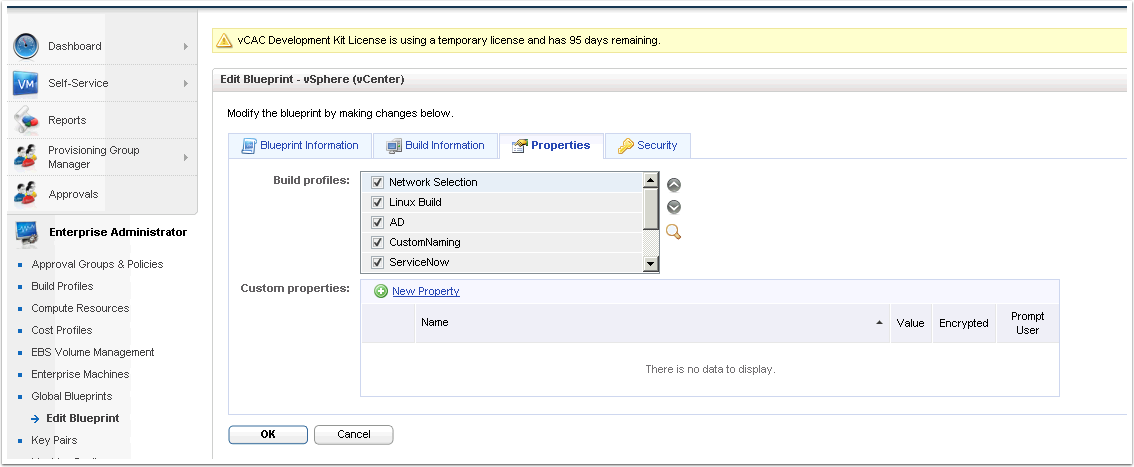This screenshot has width=1134, height=467.
Task: Toggle the ServiceNow profile checkbox
Action: (377, 262)
